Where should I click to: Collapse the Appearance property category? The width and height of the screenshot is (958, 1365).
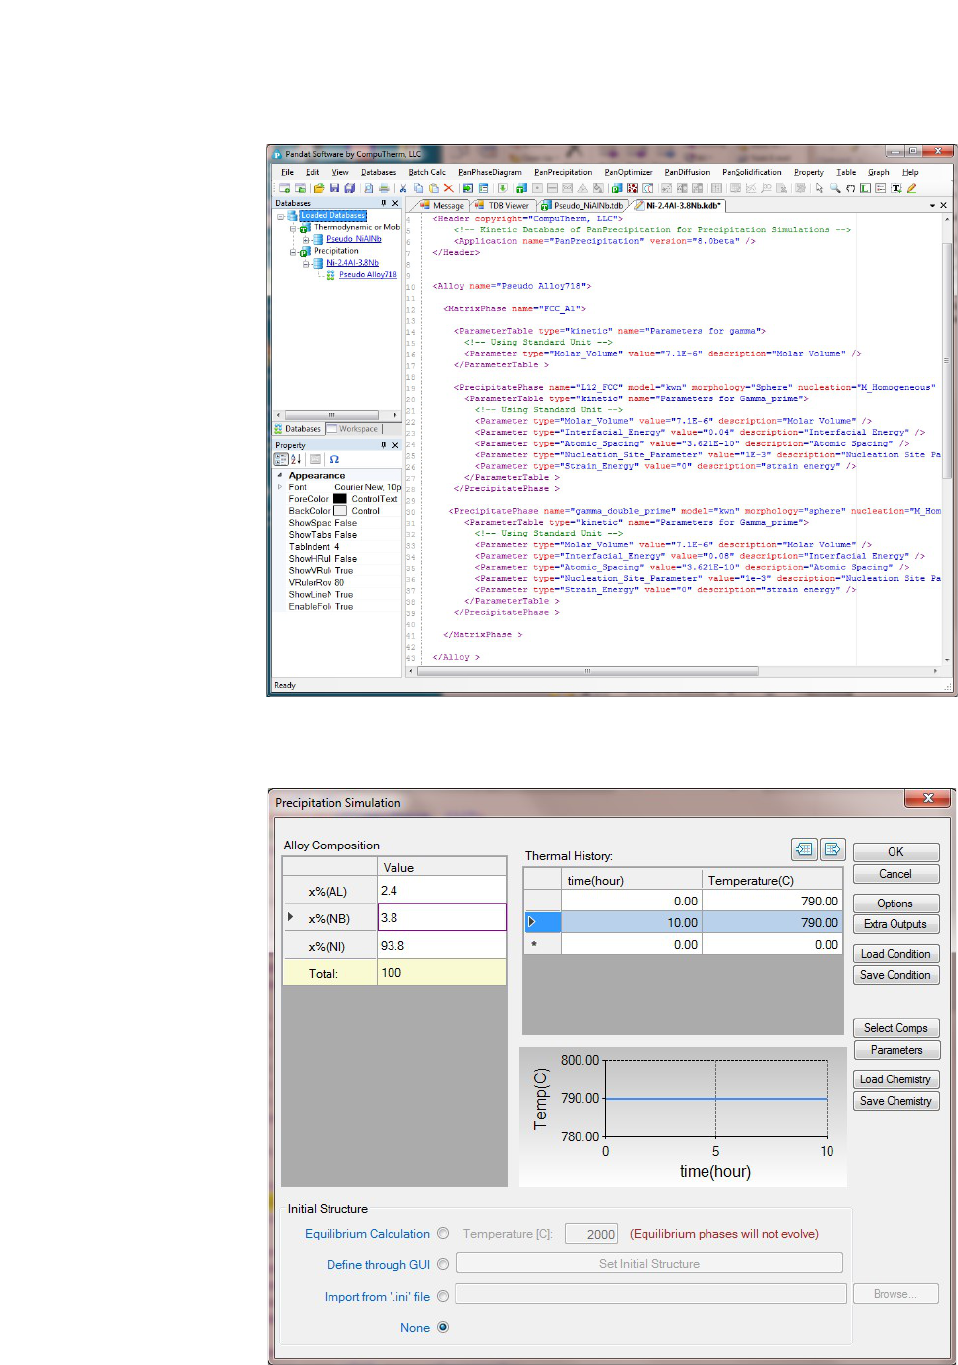coord(280,476)
